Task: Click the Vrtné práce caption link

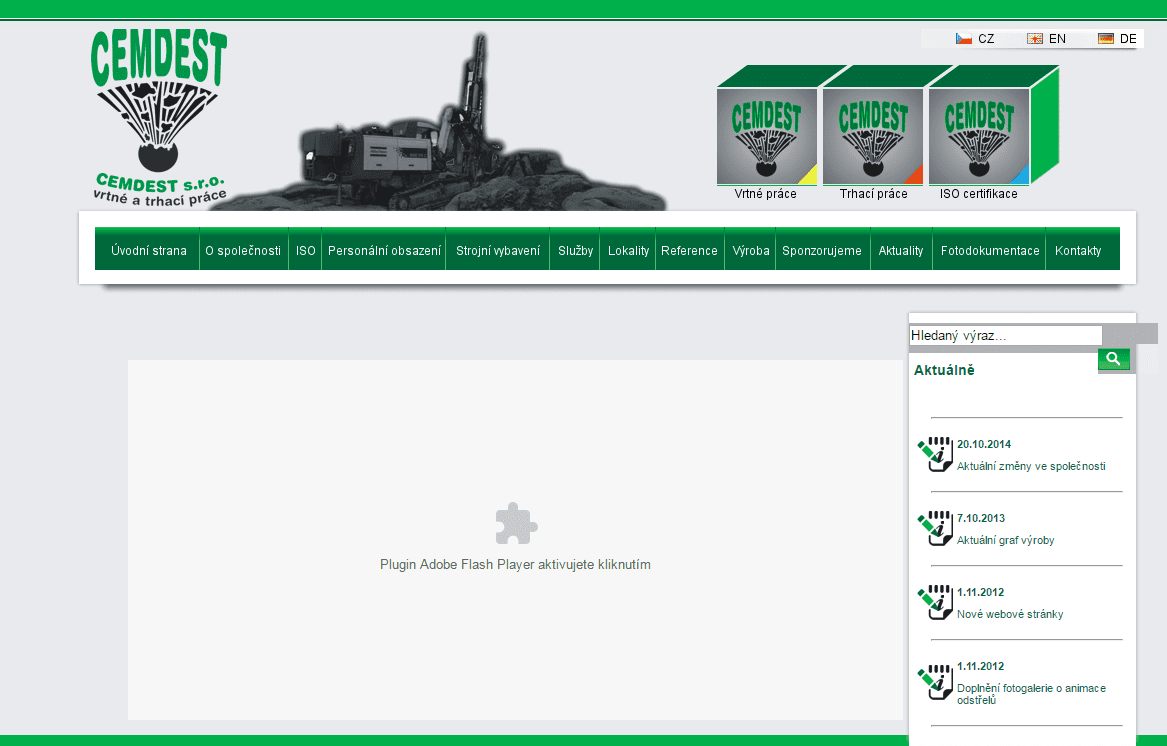Action: pos(765,194)
